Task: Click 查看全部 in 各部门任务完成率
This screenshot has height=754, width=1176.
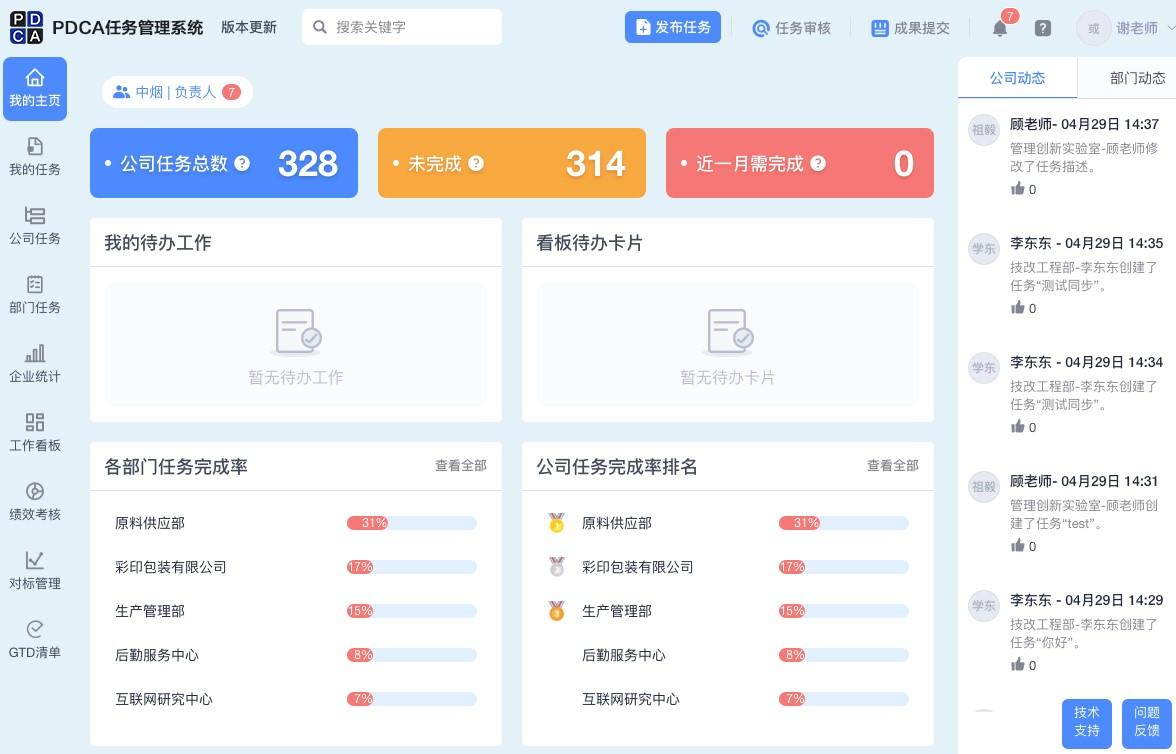Action: [460, 466]
